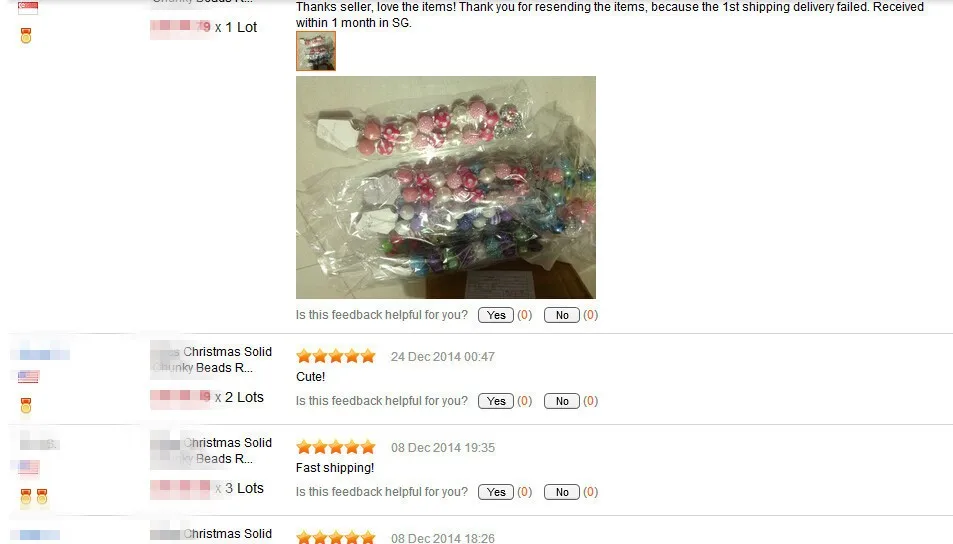This screenshot has width=953, height=544.
Task: Click Yes under the bead photo review
Action: point(495,315)
